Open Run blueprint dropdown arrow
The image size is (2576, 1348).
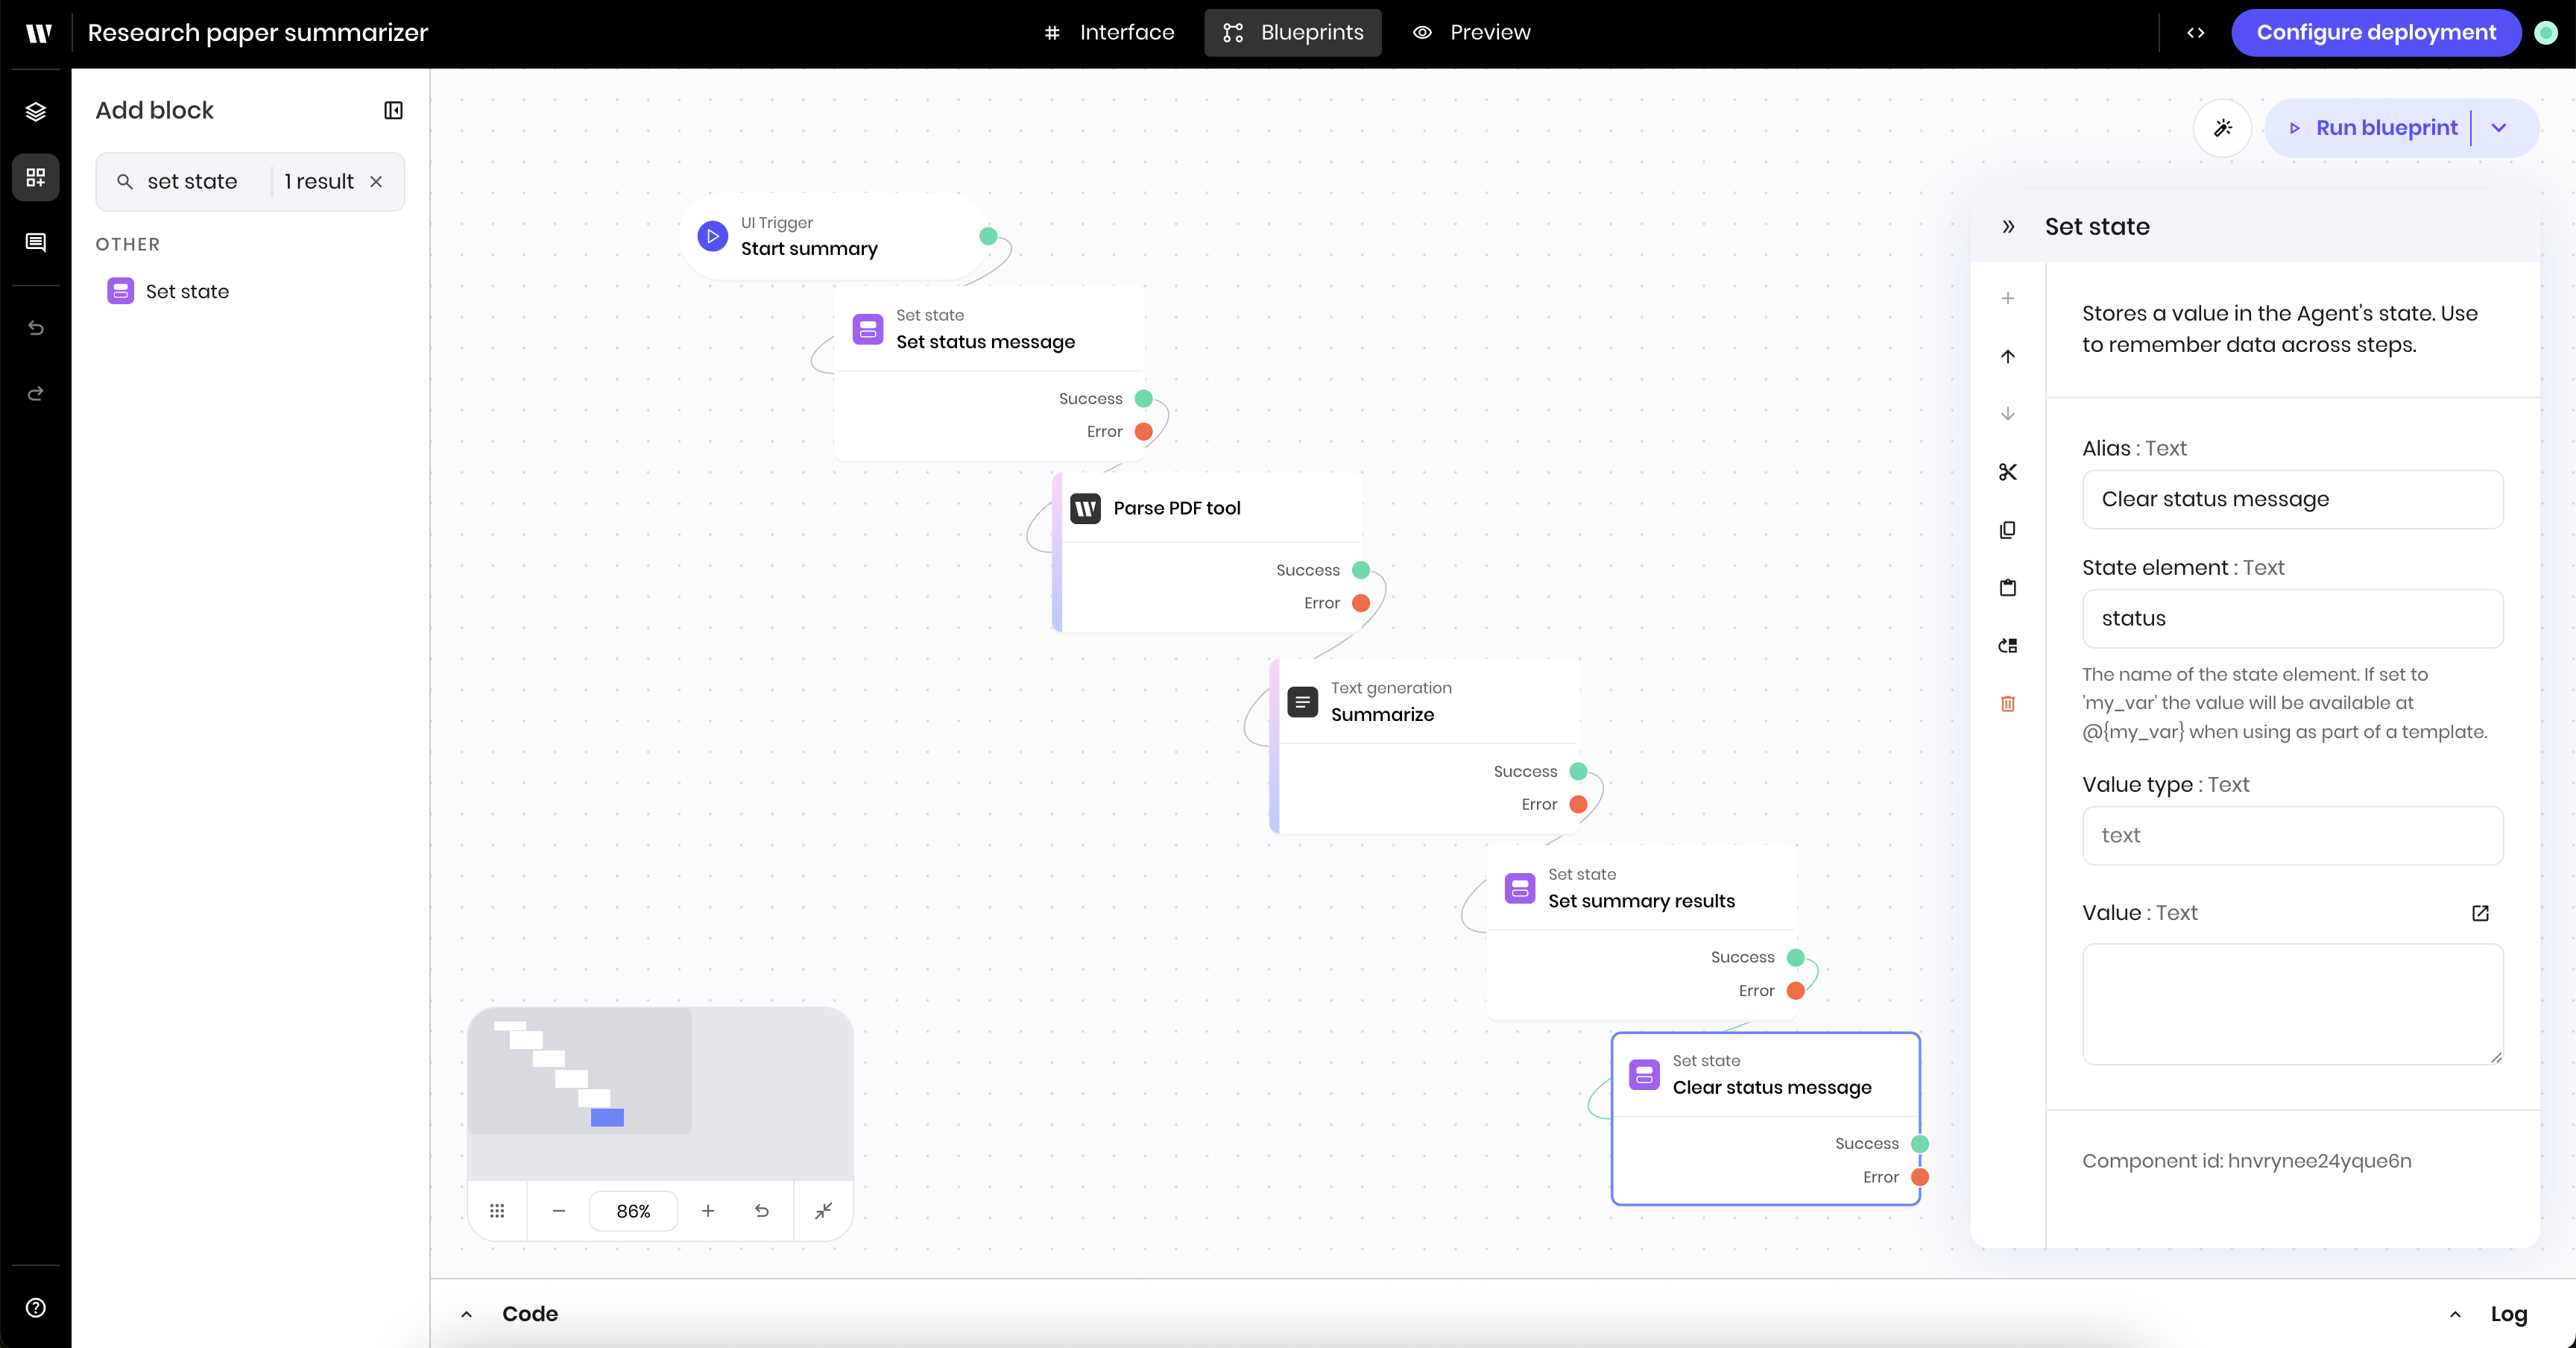click(x=2499, y=128)
